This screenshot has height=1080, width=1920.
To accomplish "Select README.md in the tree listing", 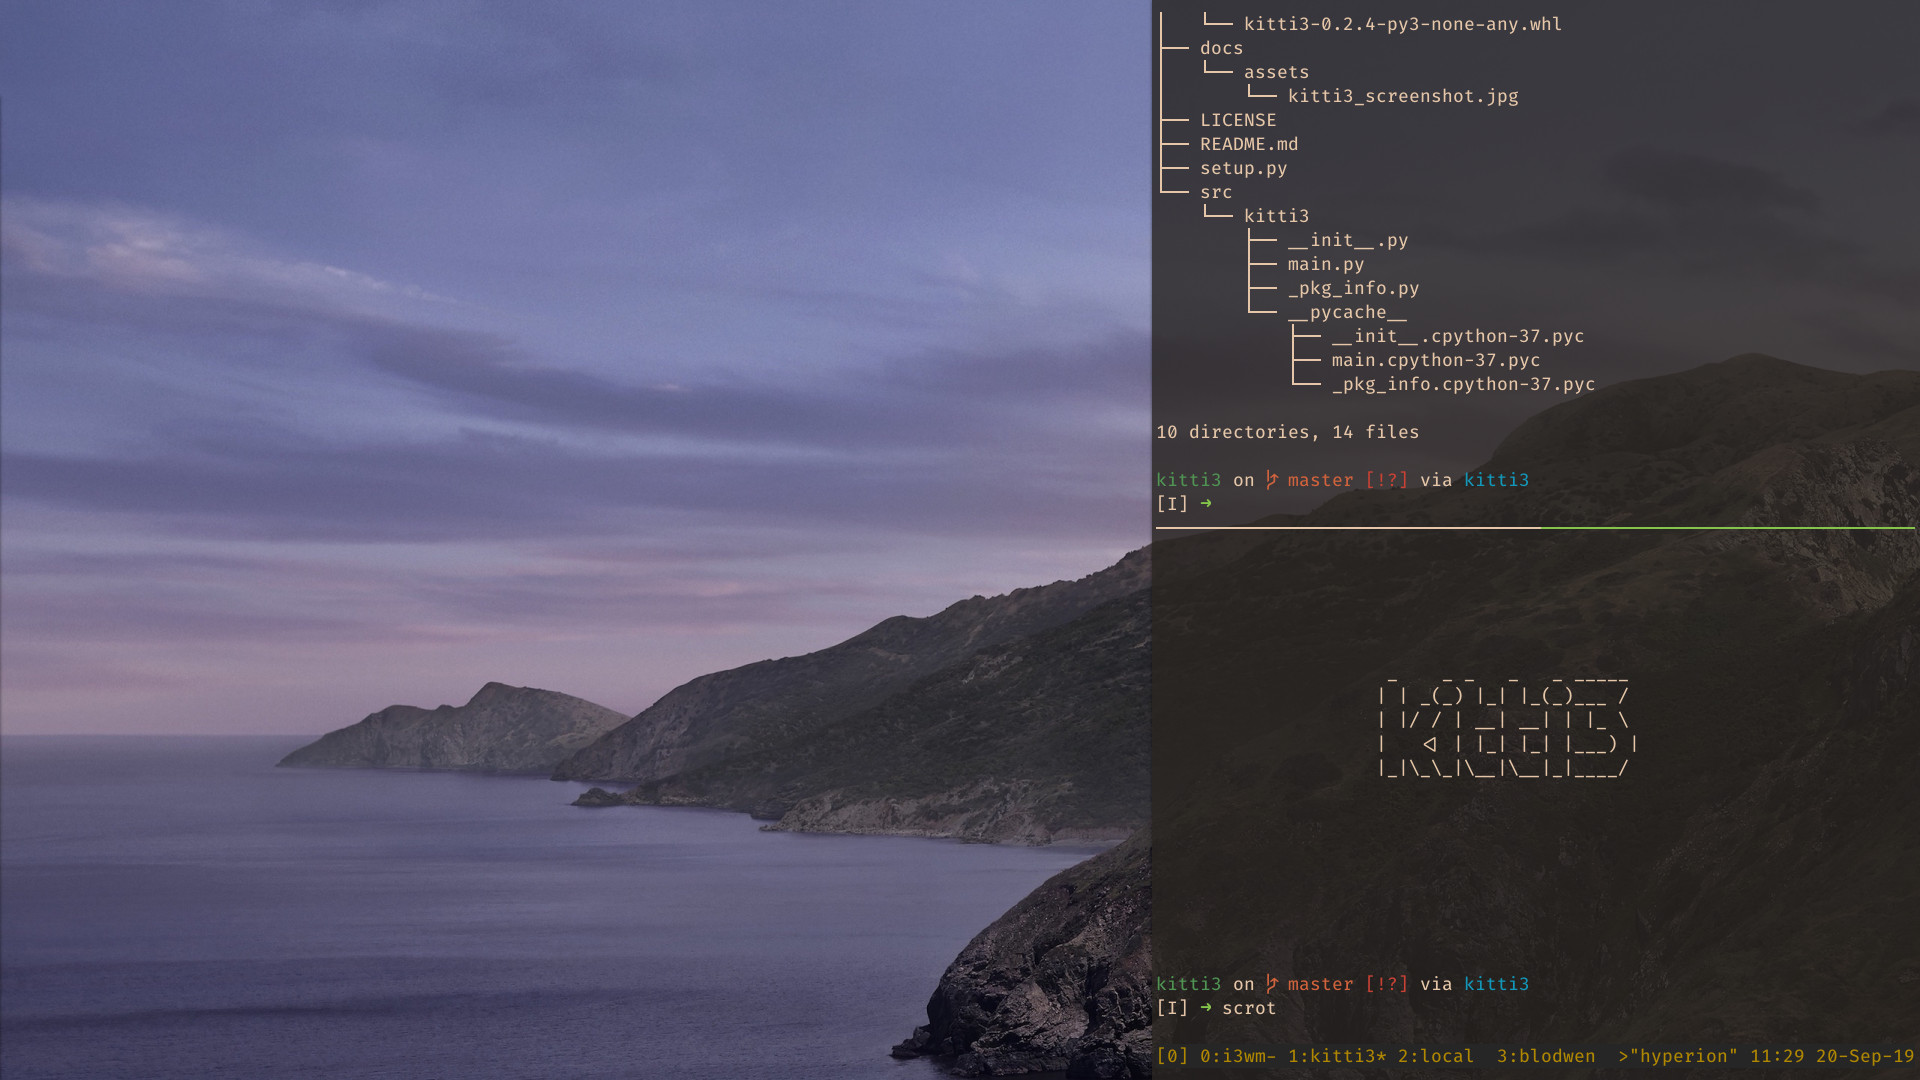I will tap(1249, 144).
